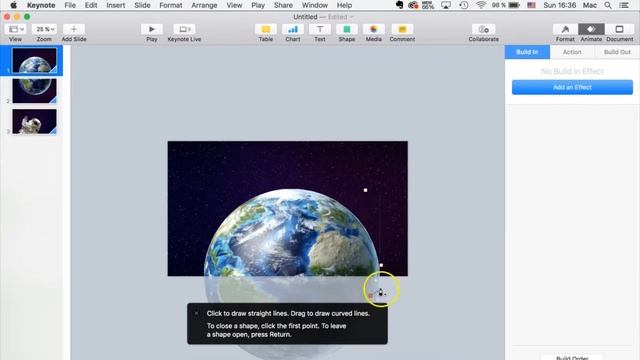Open the Media browser in toolbar
This screenshot has height=360, width=640.
tap(373, 29)
